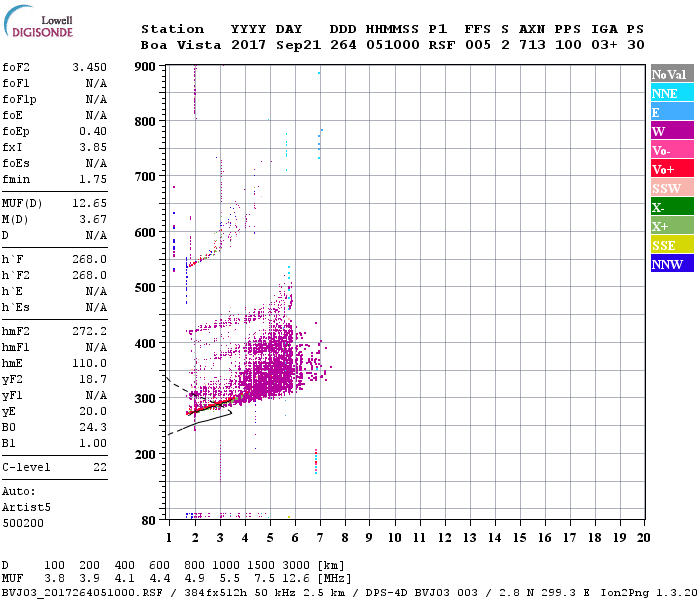The image size is (700, 600).
Task: Click the hmE value 110.0
Action: pos(90,363)
